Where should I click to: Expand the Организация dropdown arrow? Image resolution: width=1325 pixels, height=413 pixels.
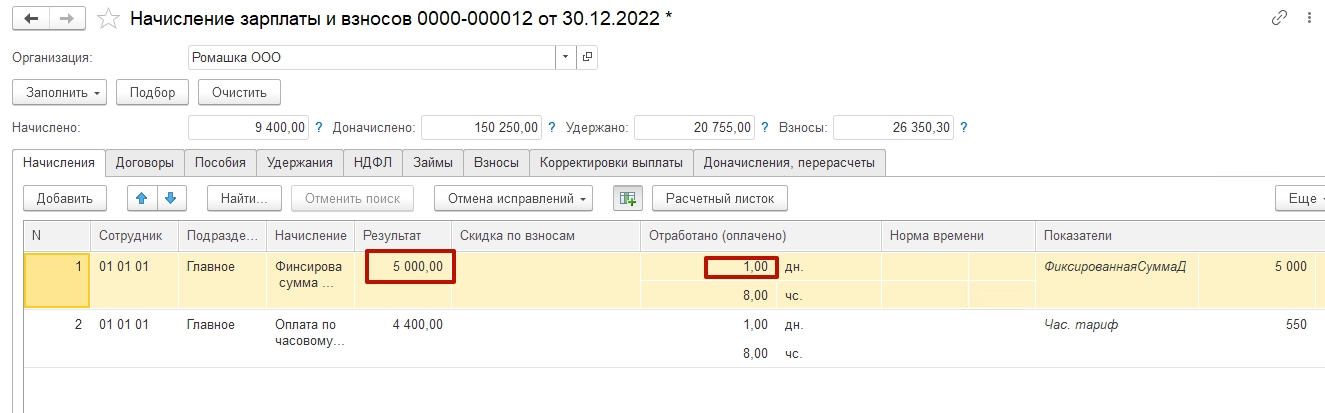[x=566, y=57]
